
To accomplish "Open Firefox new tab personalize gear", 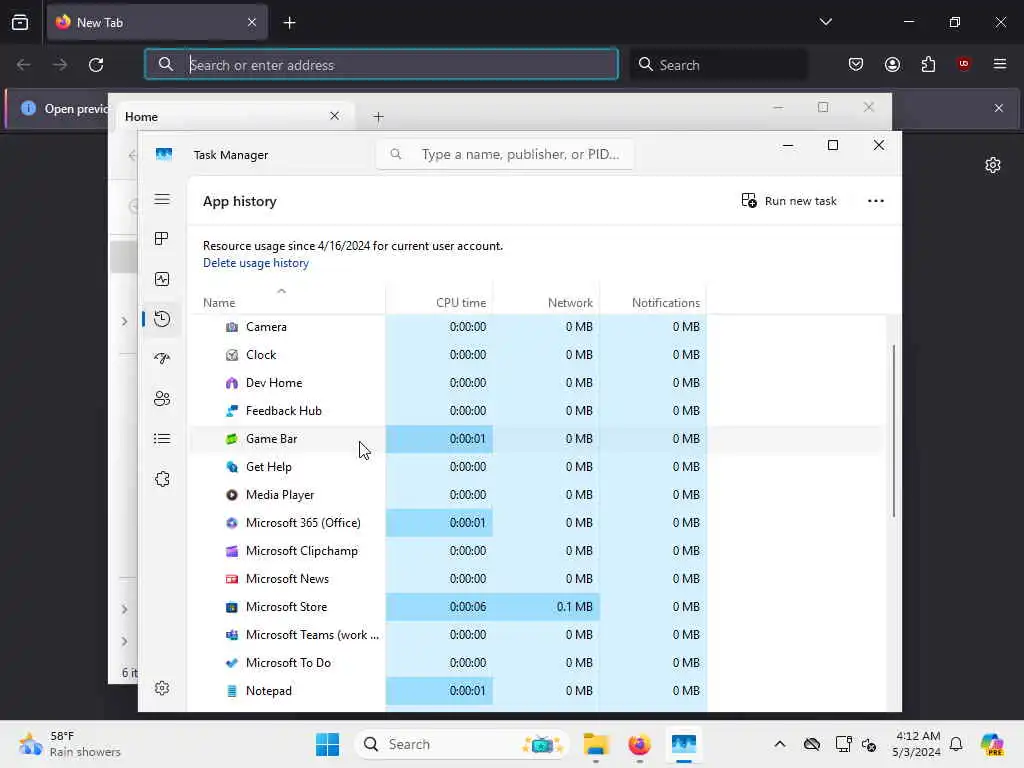I will (x=993, y=165).
